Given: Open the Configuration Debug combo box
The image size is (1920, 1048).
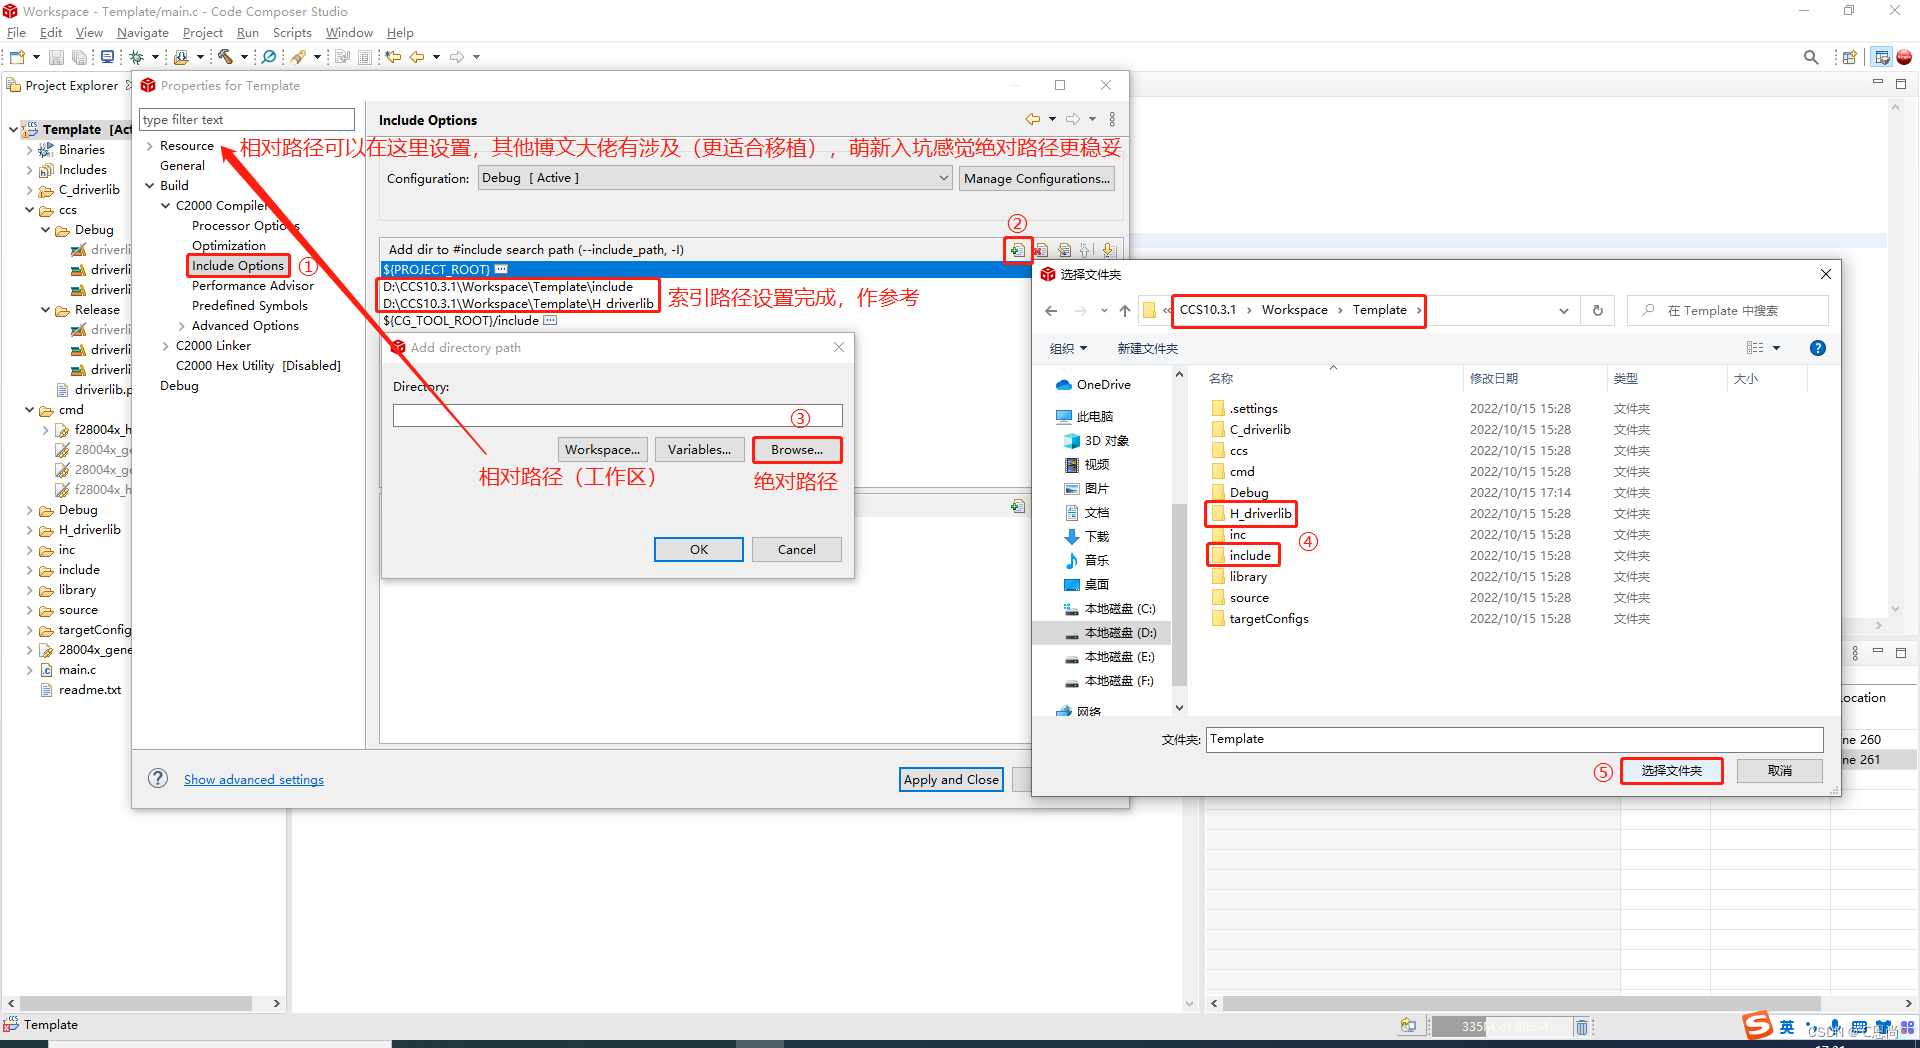Looking at the screenshot, I should [715, 178].
